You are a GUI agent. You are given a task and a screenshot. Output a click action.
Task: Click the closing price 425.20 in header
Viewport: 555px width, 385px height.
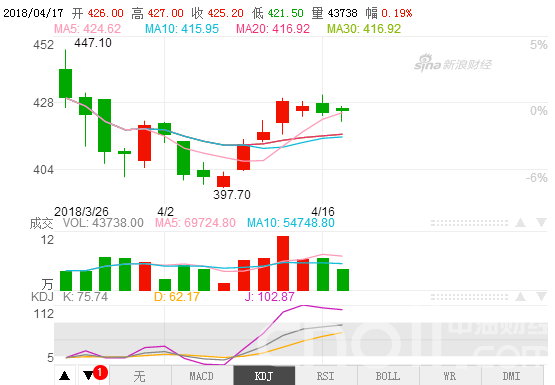225,13
